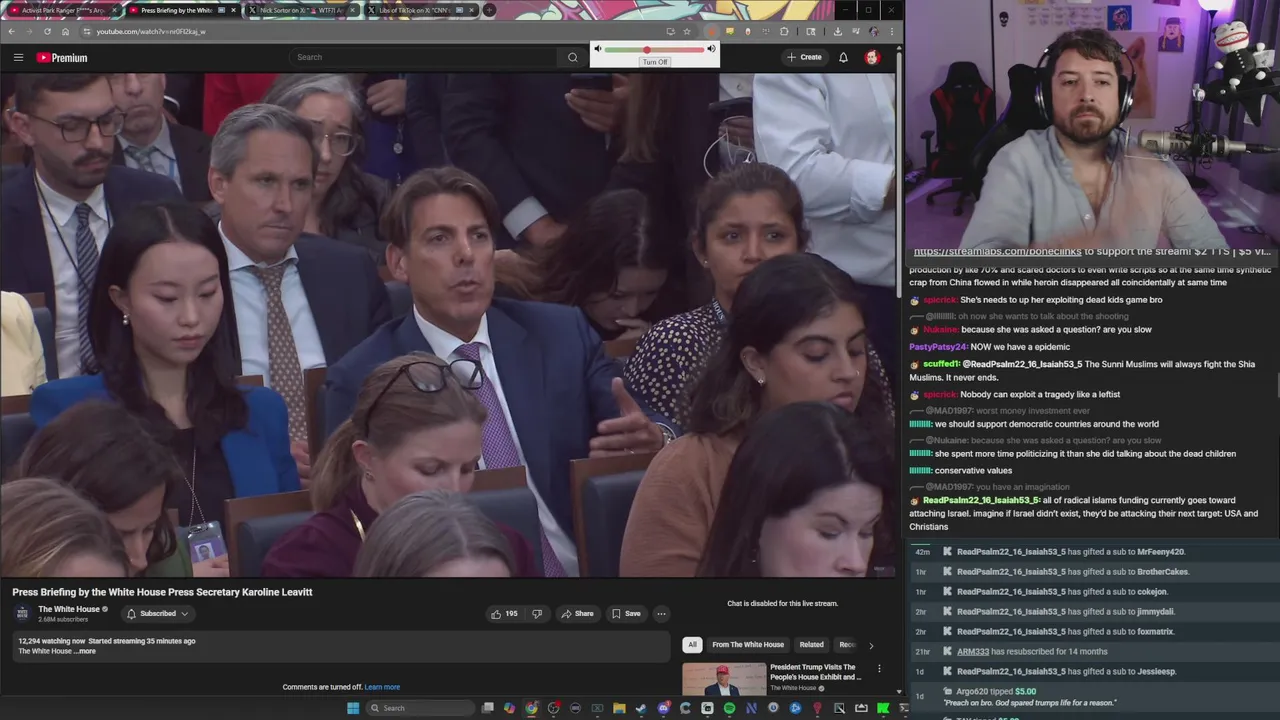The height and width of the screenshot is (720, 1280).
Task: Adjust the volume slider in popup
Action: (655, 49)
